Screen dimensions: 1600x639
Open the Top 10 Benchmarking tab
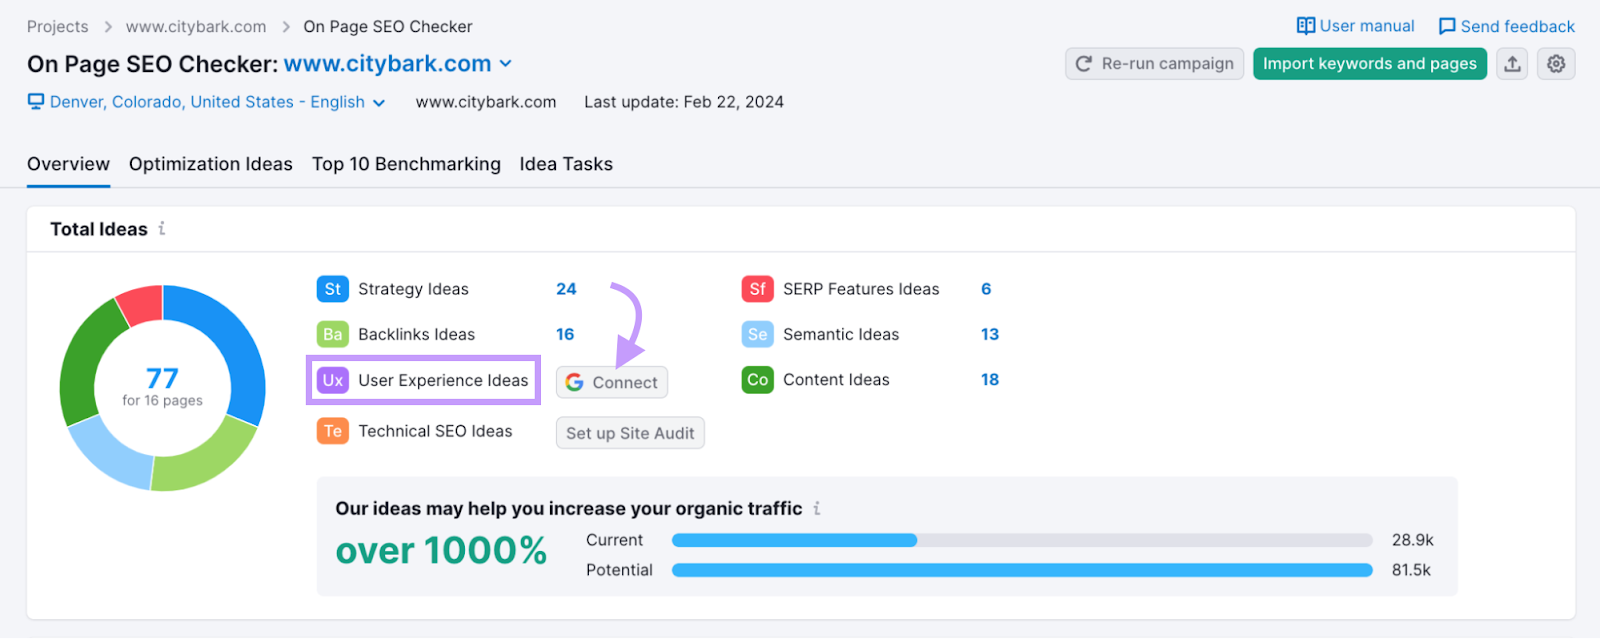point(406,164)
